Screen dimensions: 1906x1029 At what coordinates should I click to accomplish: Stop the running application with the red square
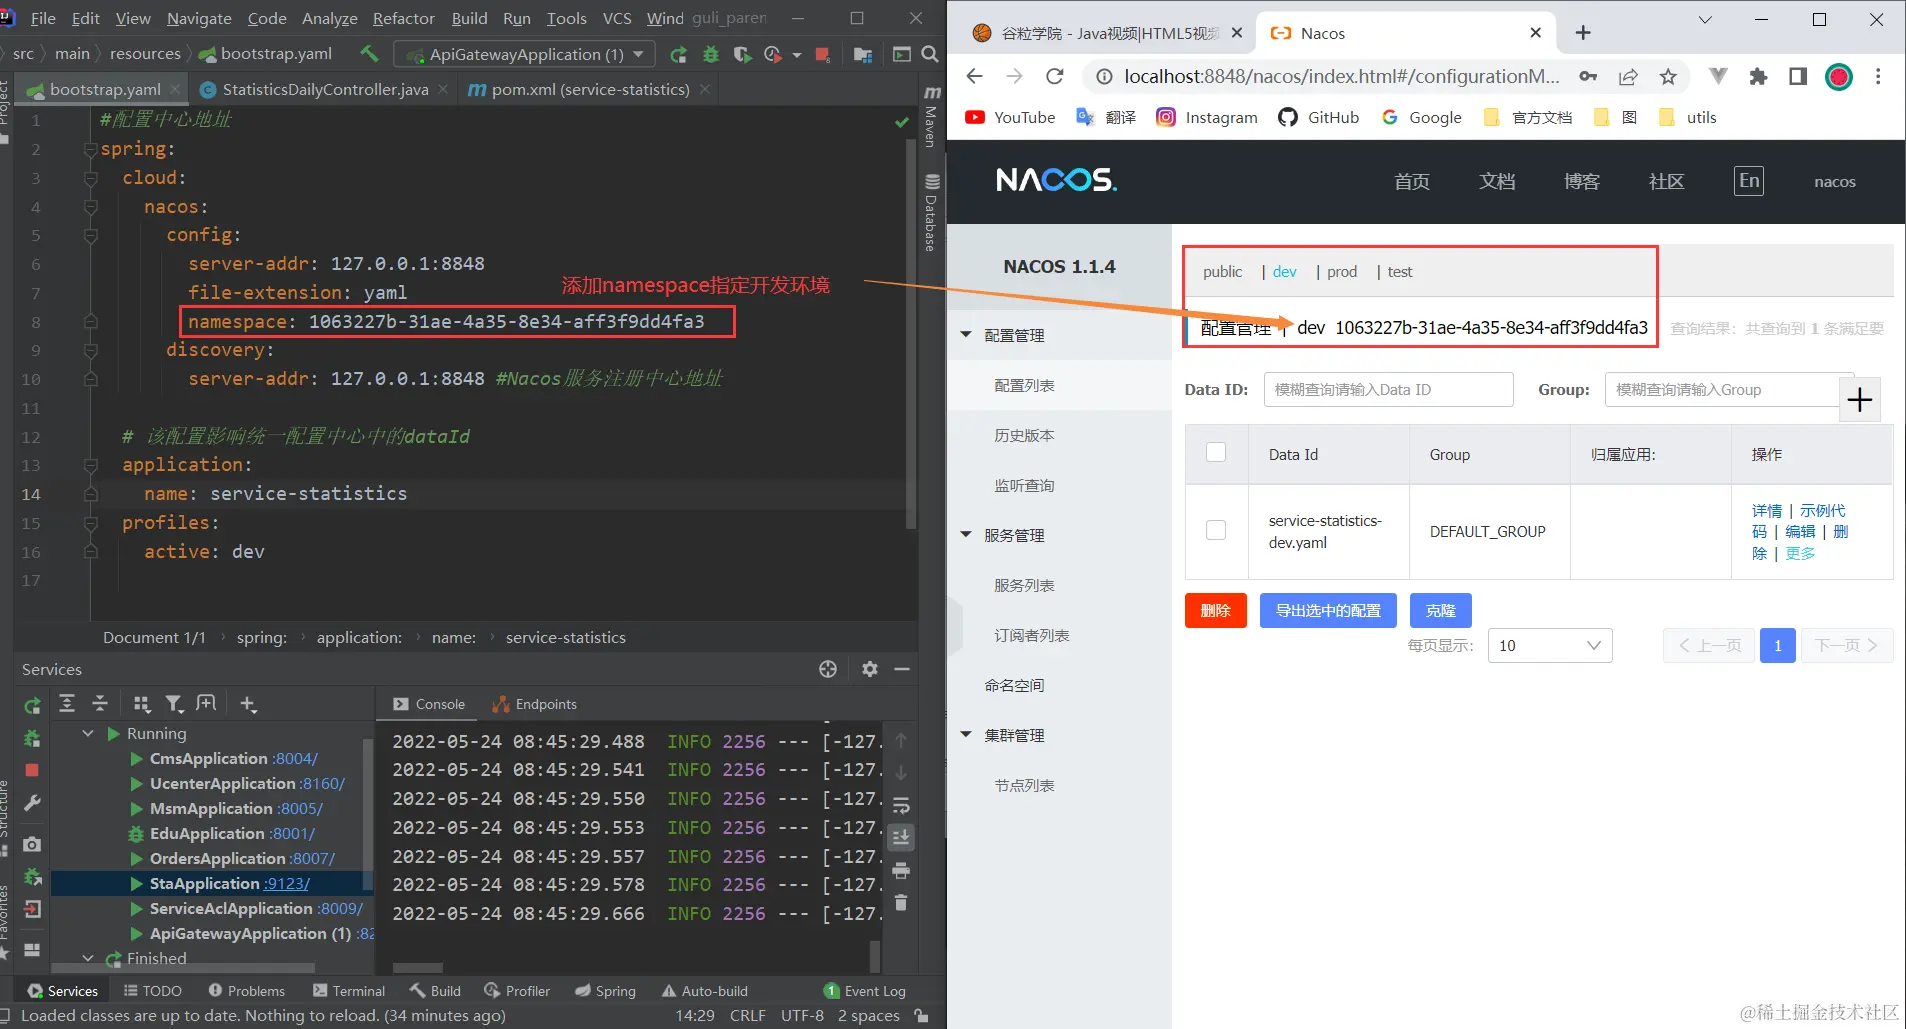point(822,54)
